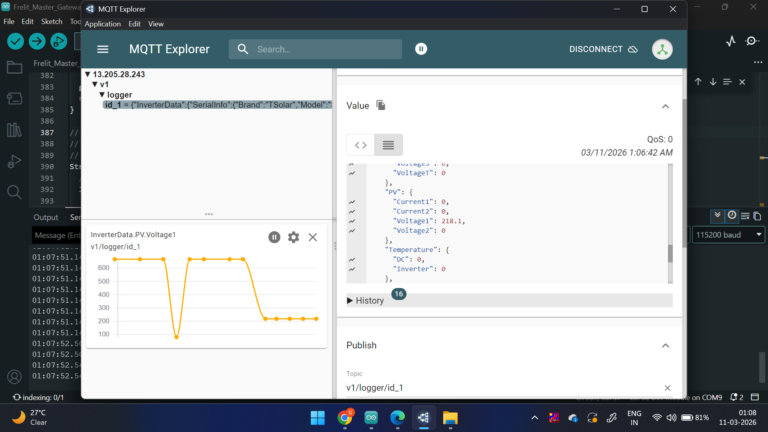The height and width of the screenshot is (432, 768).
Task: Click Arduino Upload arrow button
Action: [37, 42]
